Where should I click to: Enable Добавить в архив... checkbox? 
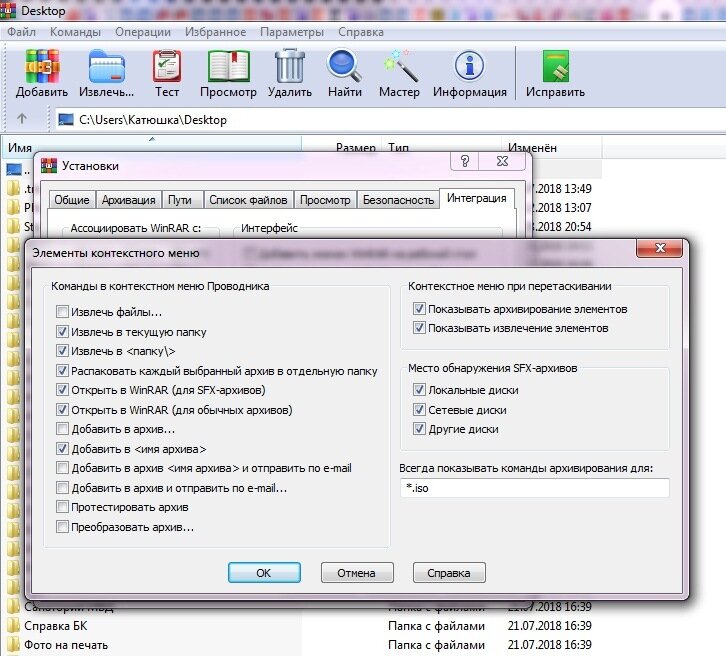62,429
